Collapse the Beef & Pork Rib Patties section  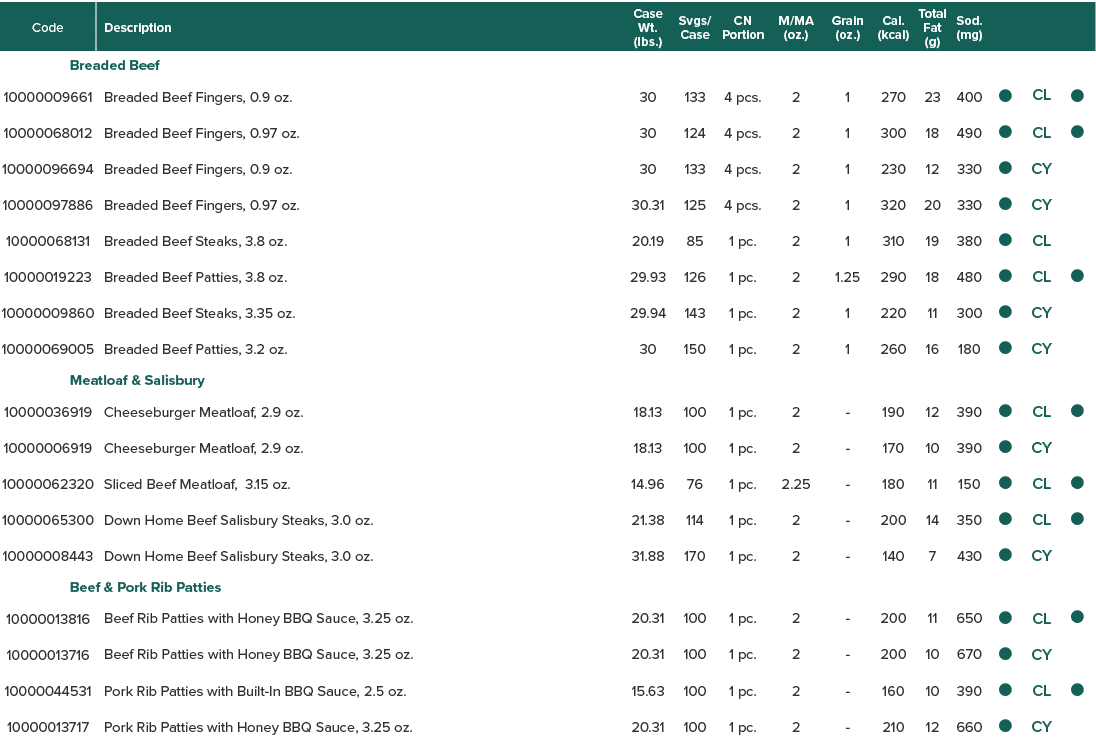tap(145, 587)
